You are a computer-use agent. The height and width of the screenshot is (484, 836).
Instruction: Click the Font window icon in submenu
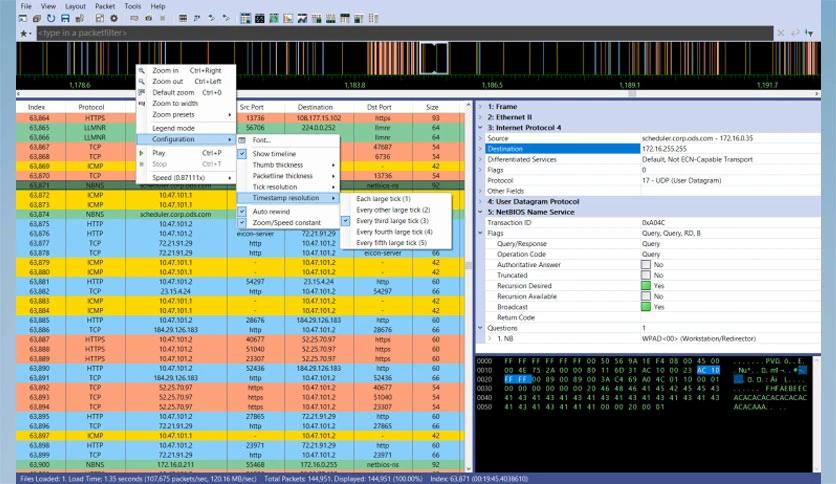242,140
